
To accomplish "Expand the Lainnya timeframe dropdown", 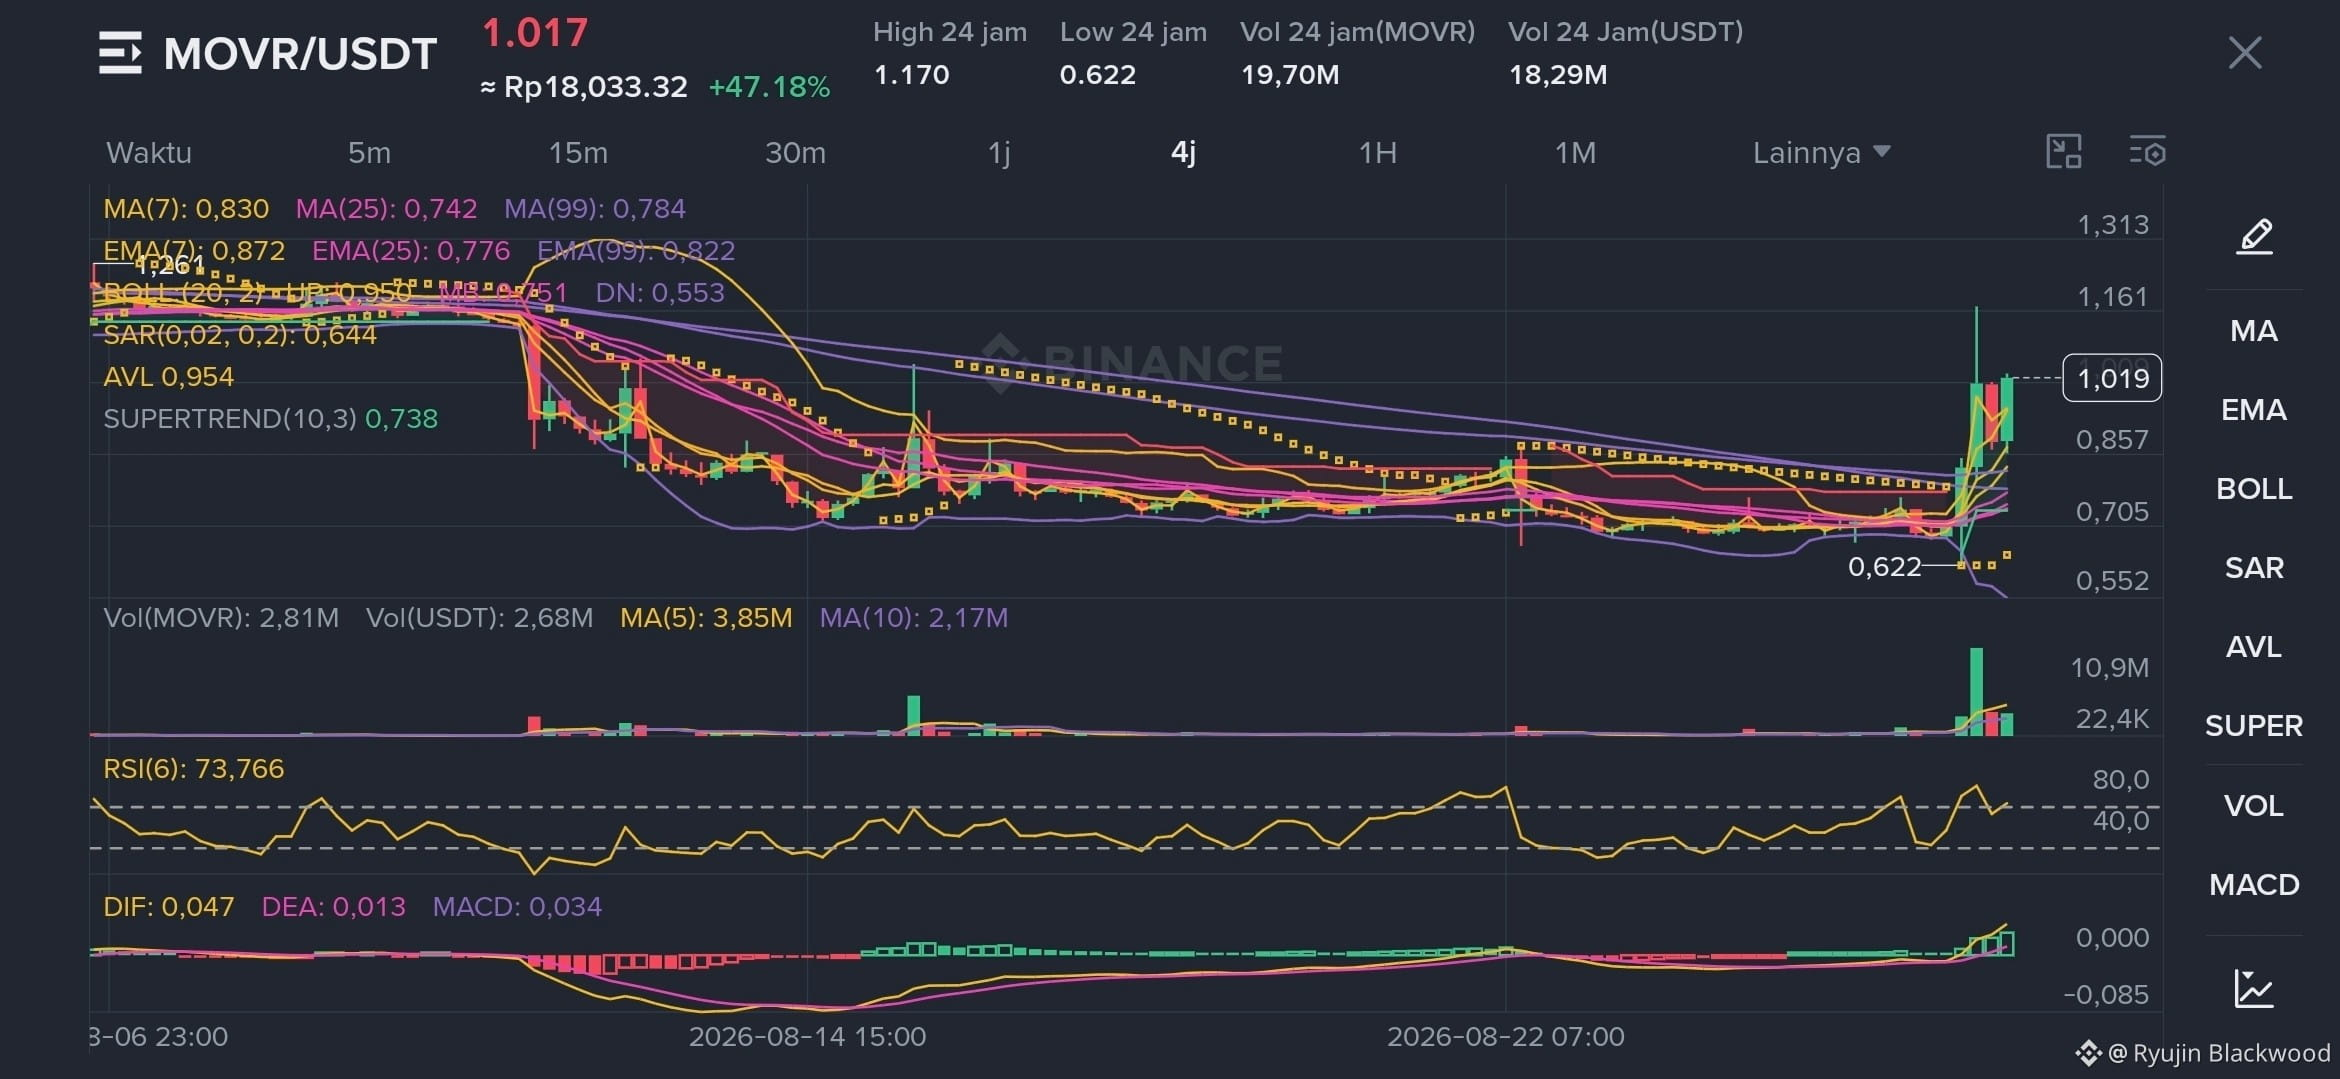I will coord(1821,152).
